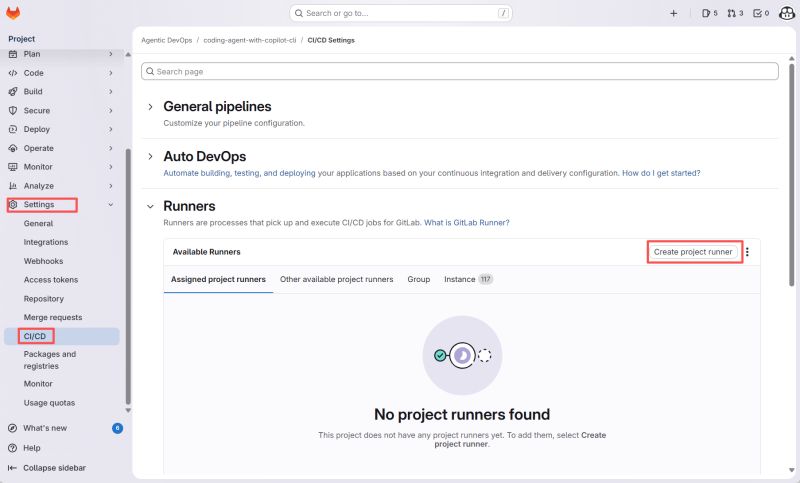This screenshot has height=483, width=800.
Task: Open Merge requests under Settings
Action: point(53,317)
